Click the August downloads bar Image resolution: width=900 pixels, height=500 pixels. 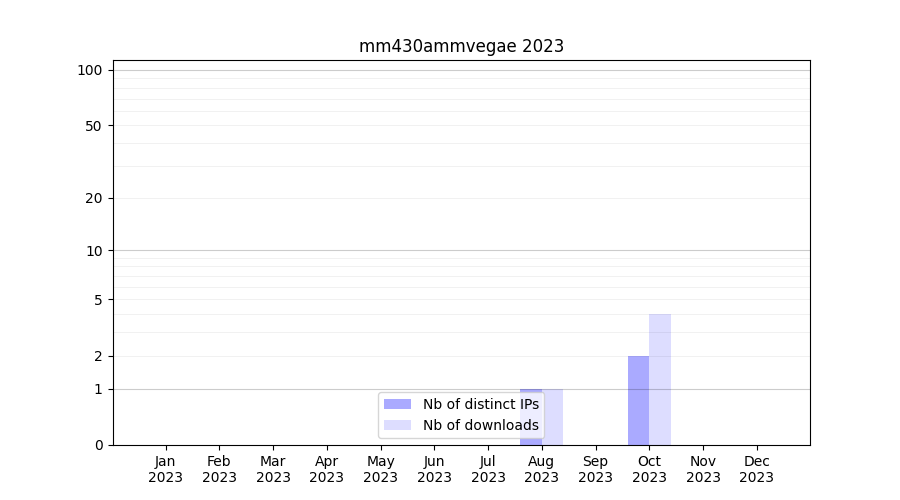point(553,416)
